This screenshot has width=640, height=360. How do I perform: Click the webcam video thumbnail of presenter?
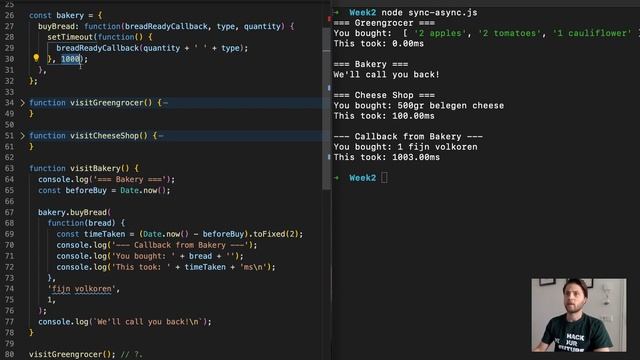pyautogui.click(x=578, y=315)
